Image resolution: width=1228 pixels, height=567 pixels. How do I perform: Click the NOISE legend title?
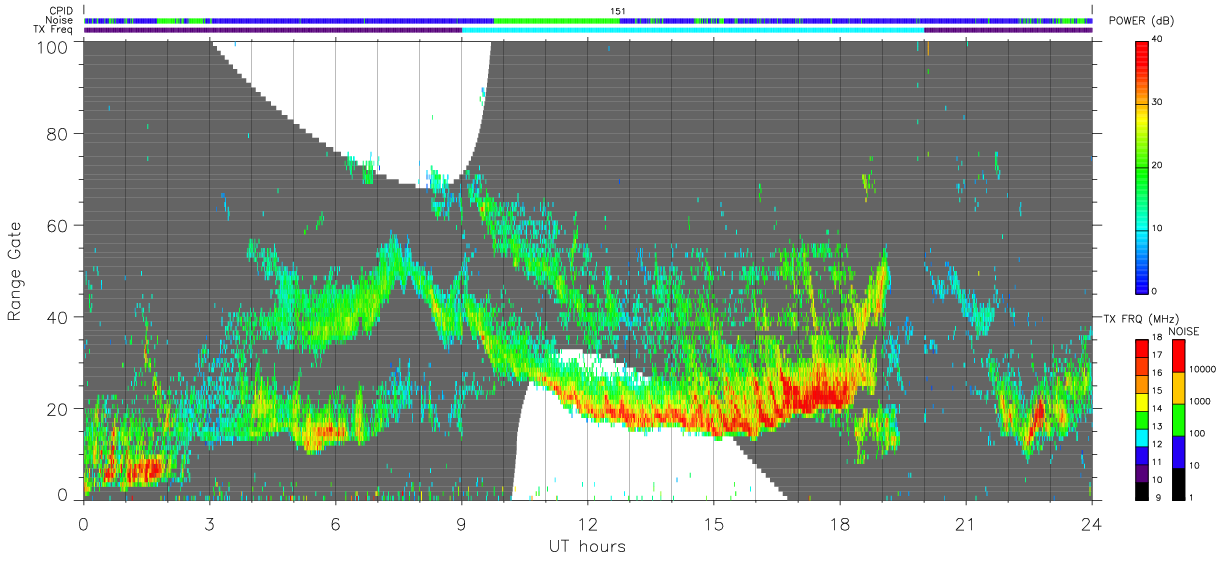point(1186,331)
